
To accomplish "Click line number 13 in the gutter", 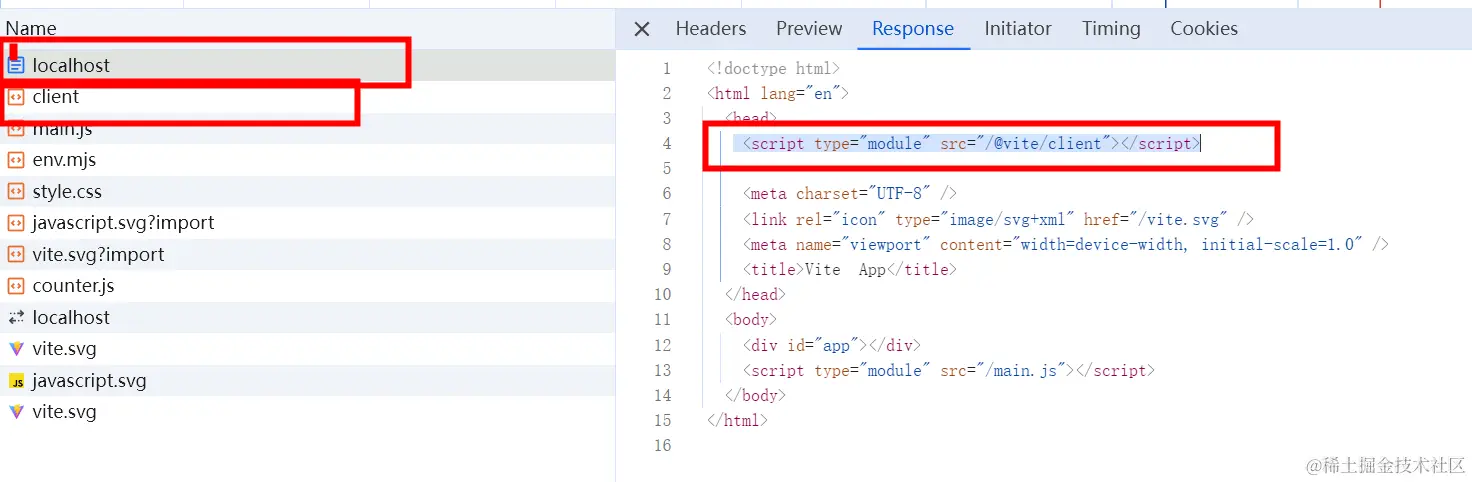I will (x=662, y=371).
